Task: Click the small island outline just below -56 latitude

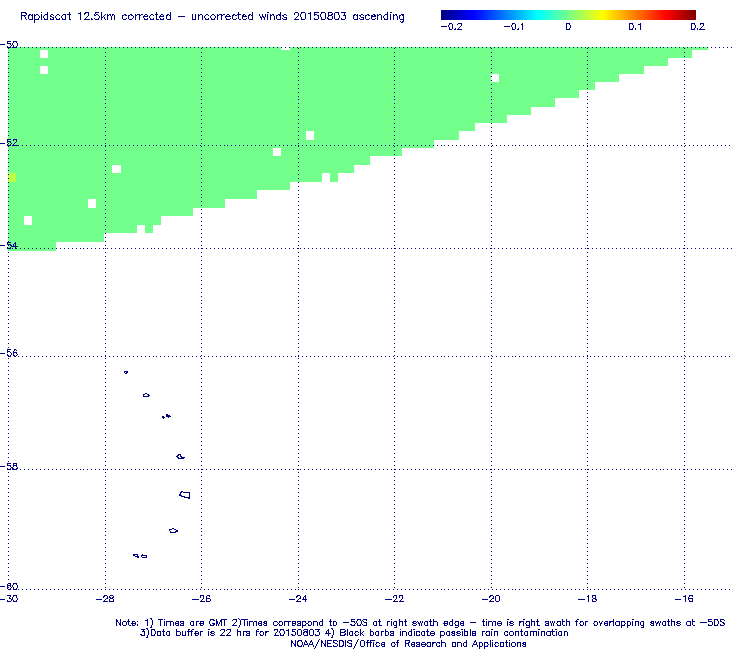Action: coord(126,372)
